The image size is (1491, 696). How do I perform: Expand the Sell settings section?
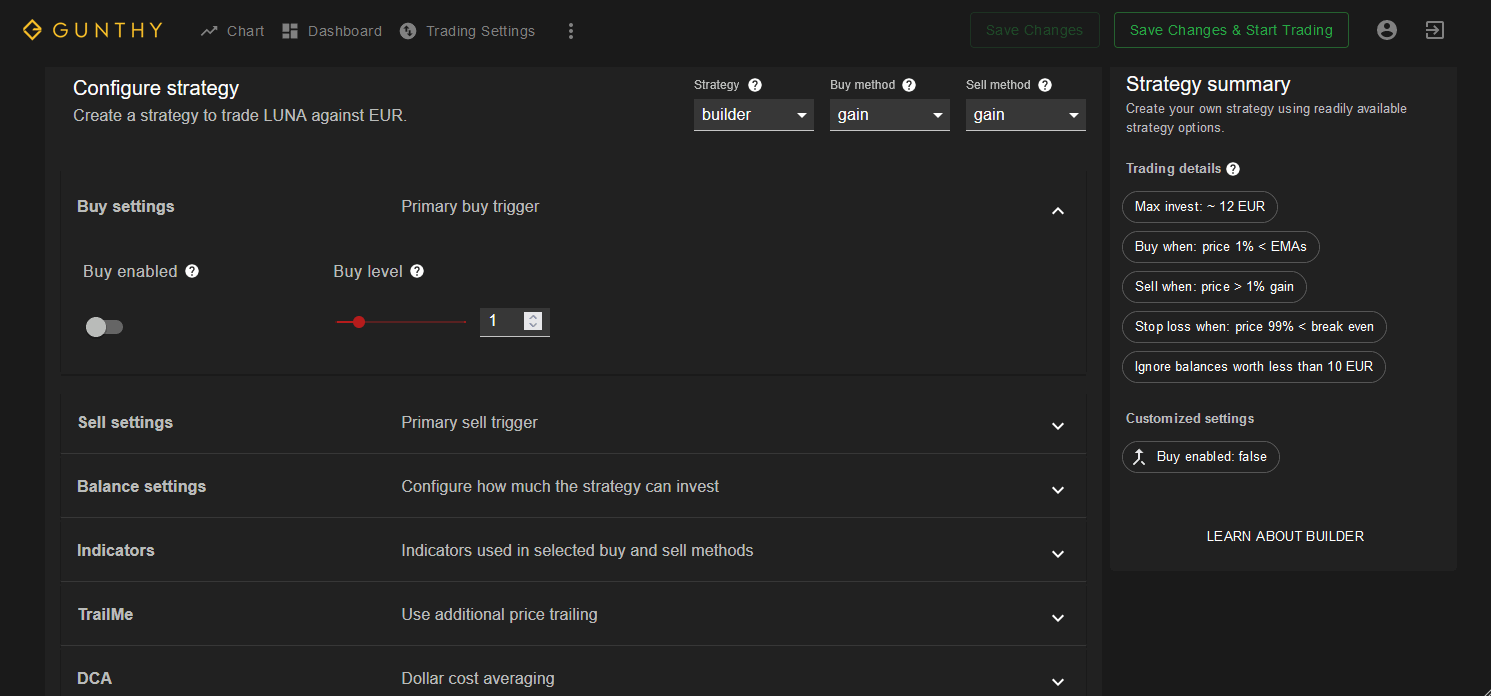click(574, 422)
